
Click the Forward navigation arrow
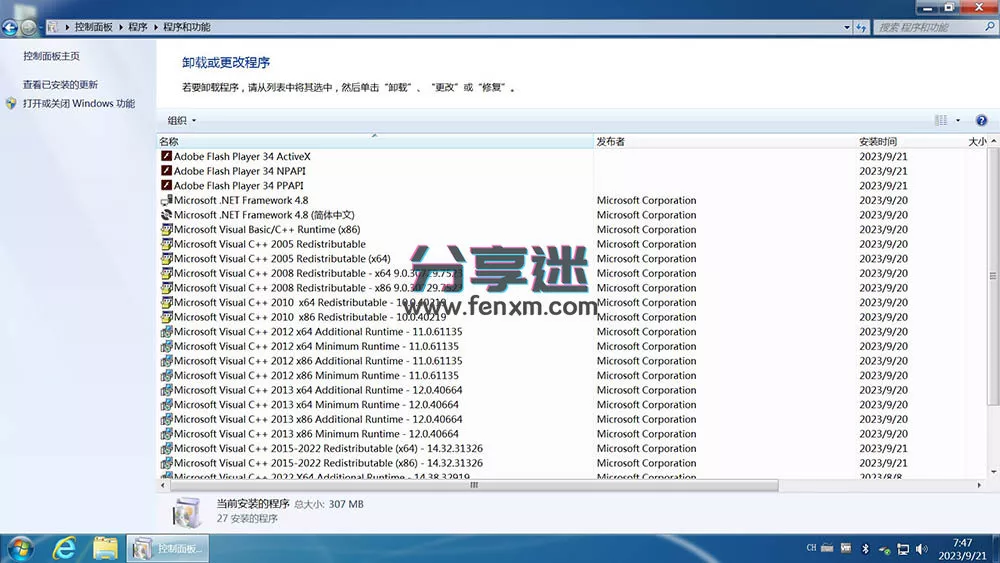point(28,27)
